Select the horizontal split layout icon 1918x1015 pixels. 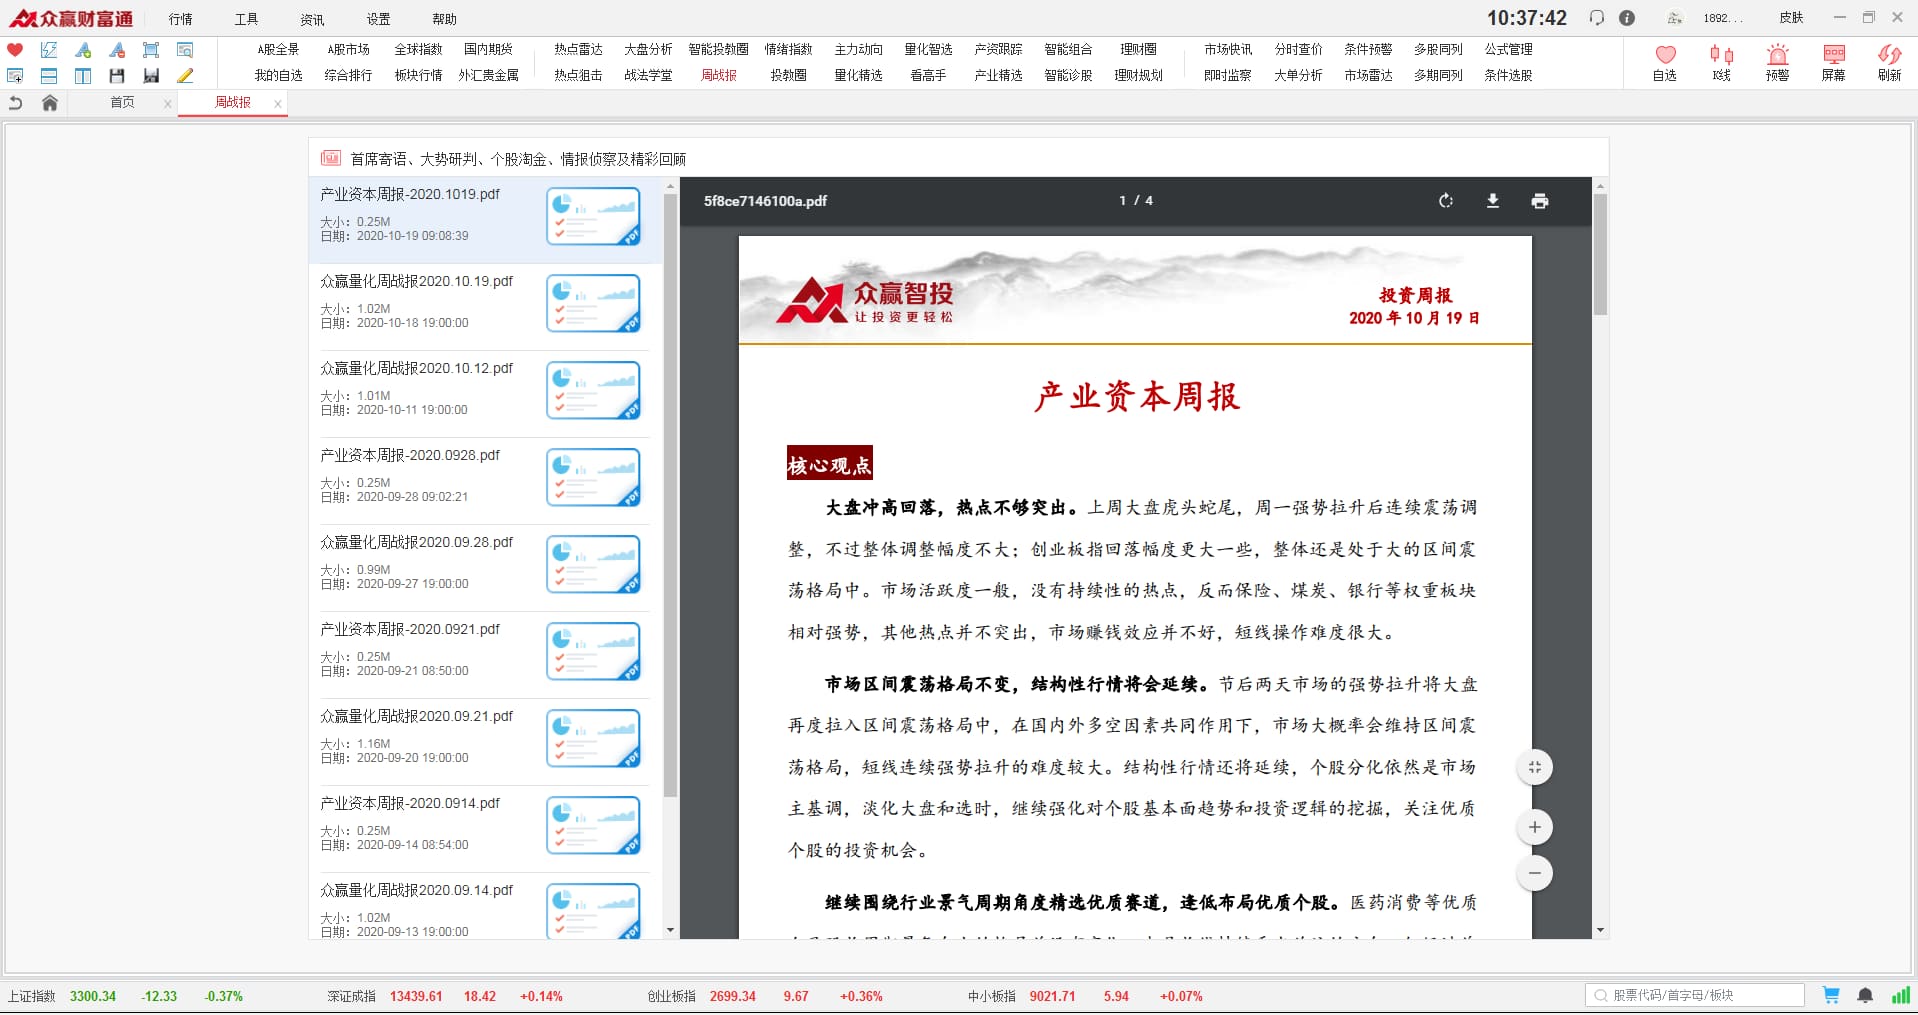tap(49, 76)
